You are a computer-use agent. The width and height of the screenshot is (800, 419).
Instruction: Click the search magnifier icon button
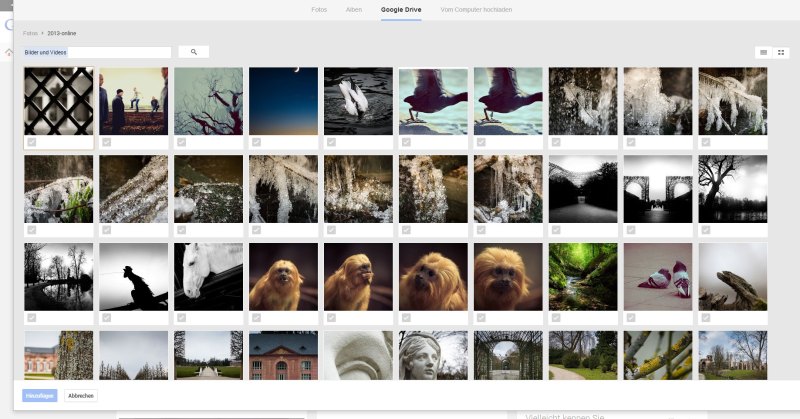coord(193,52)
